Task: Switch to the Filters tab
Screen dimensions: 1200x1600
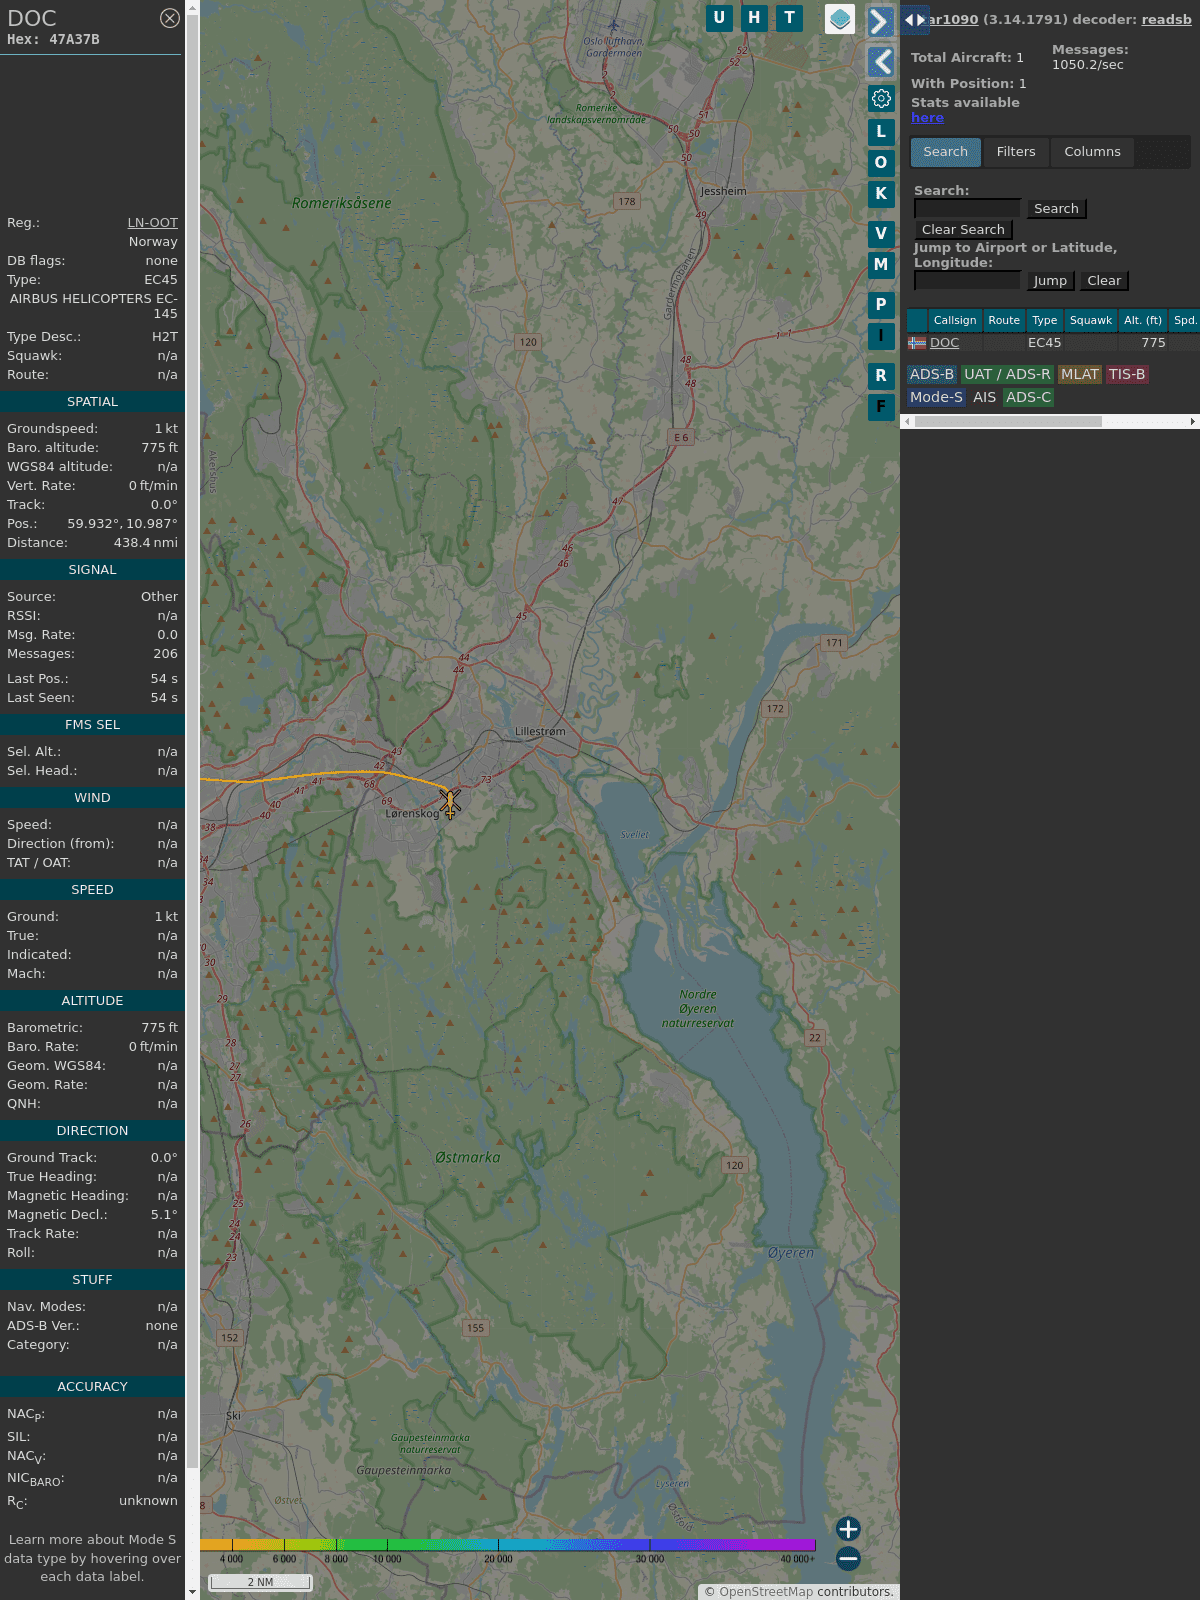Action: coord(1015,152)
